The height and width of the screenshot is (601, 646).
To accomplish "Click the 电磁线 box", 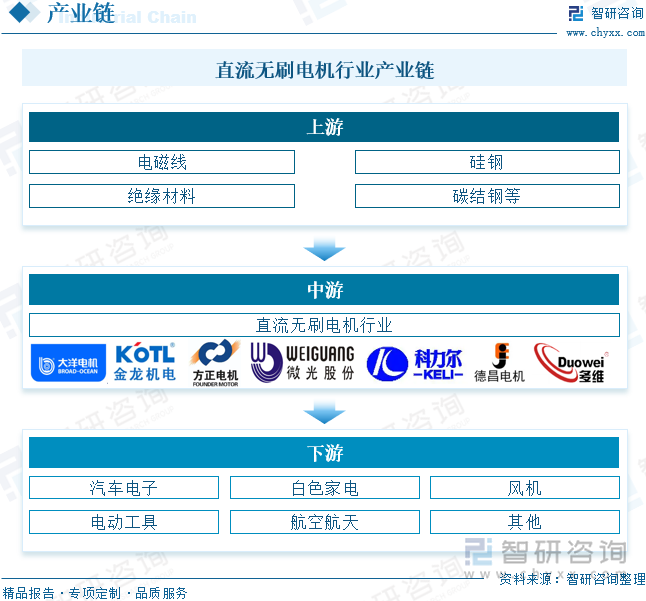I will [x=162, y=162].
